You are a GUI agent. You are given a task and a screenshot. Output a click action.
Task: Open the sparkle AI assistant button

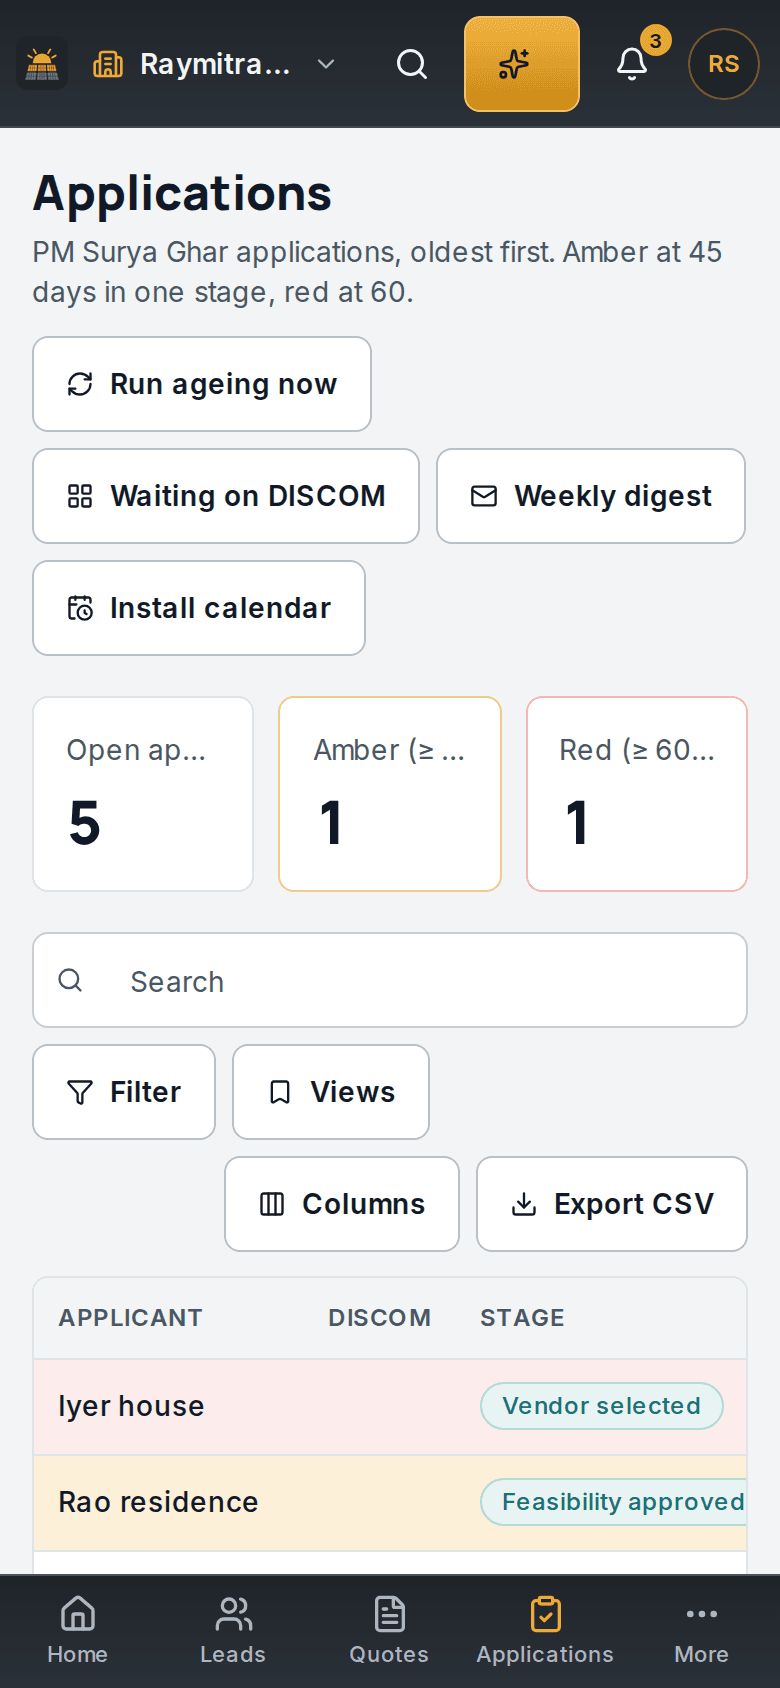(522, 64)
